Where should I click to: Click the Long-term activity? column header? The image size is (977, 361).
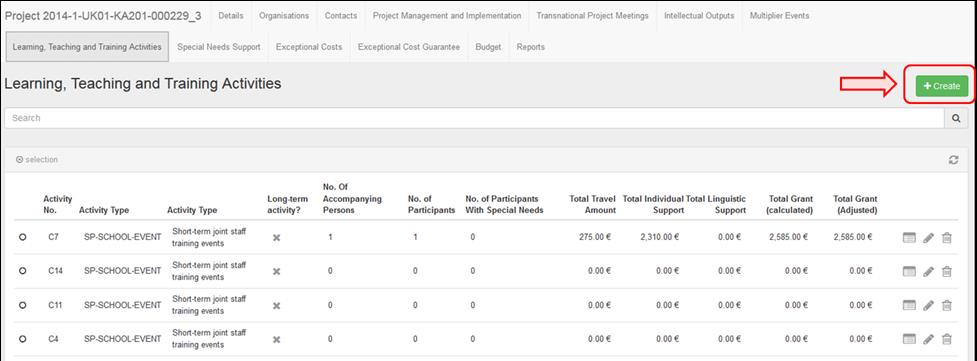point(287,205)
